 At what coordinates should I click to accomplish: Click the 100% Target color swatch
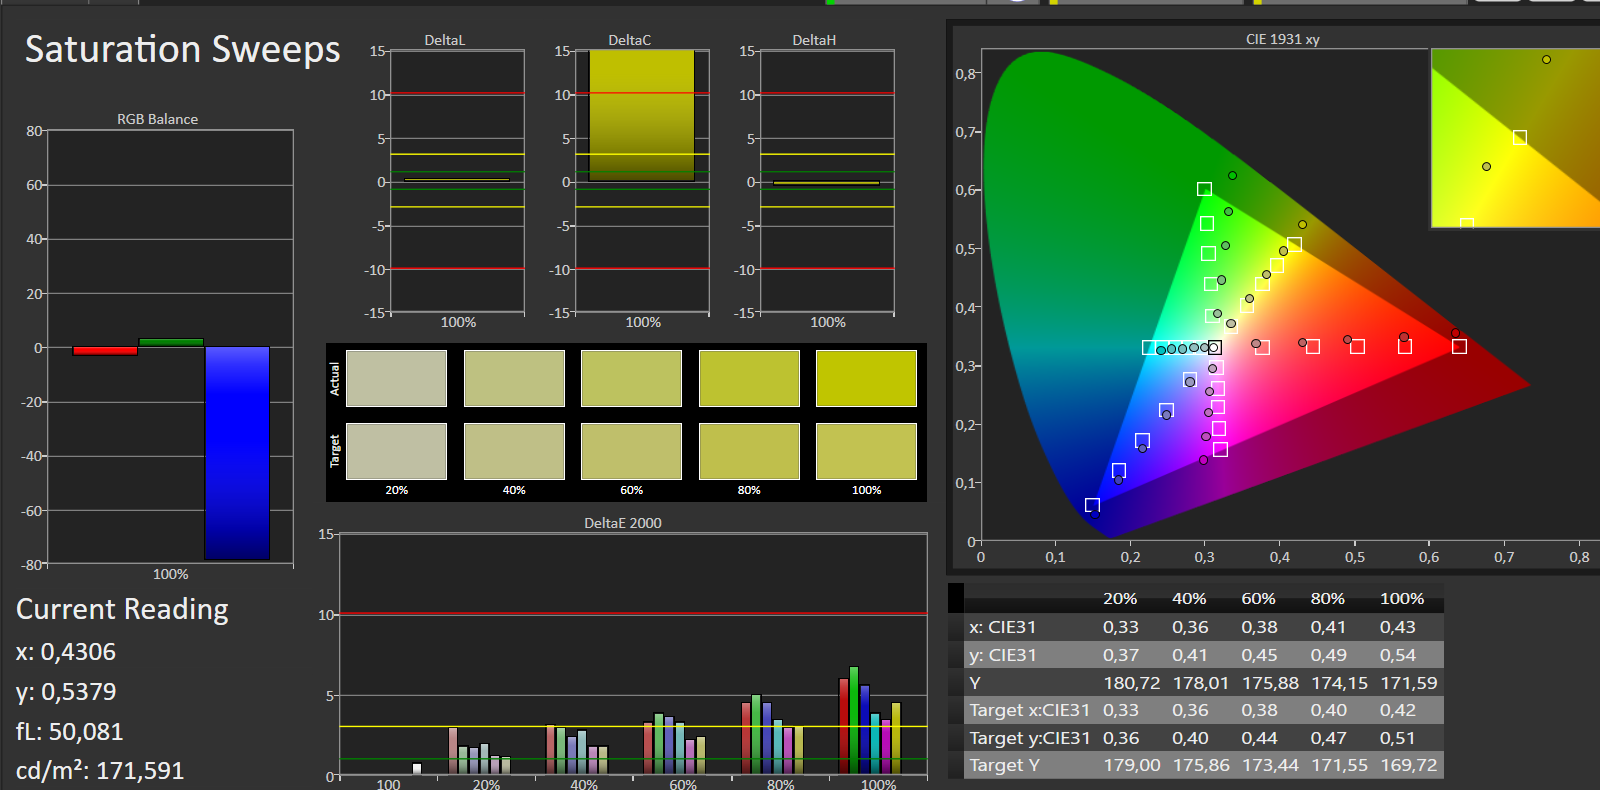point(866,451)
